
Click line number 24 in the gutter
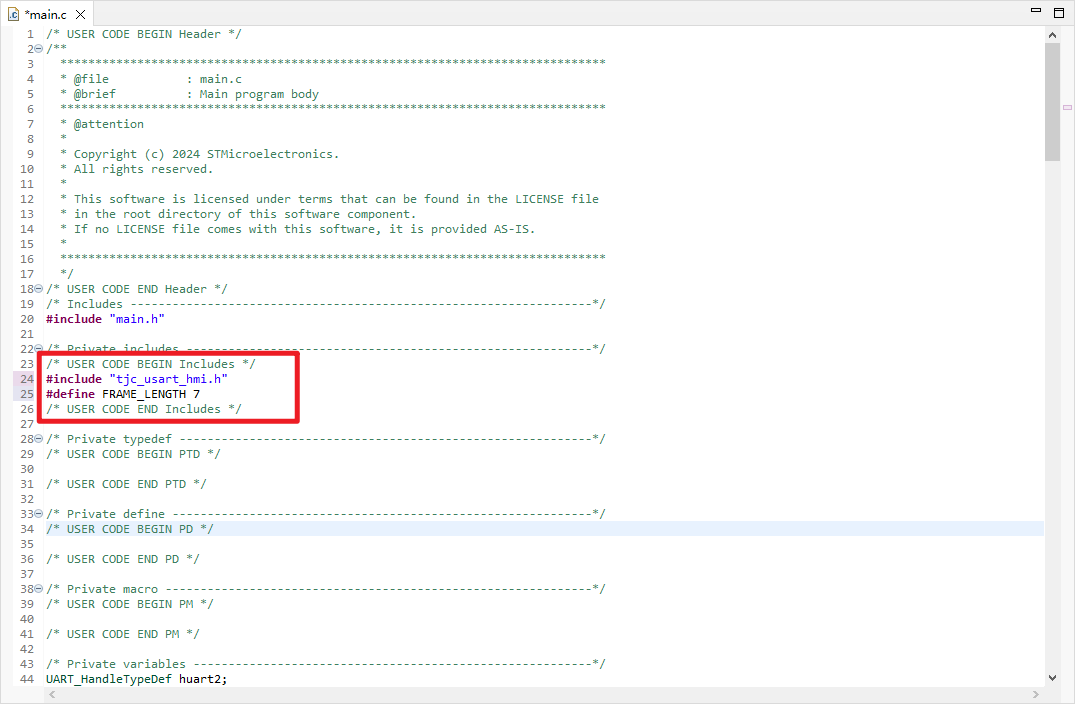click(x=27, y=379)
